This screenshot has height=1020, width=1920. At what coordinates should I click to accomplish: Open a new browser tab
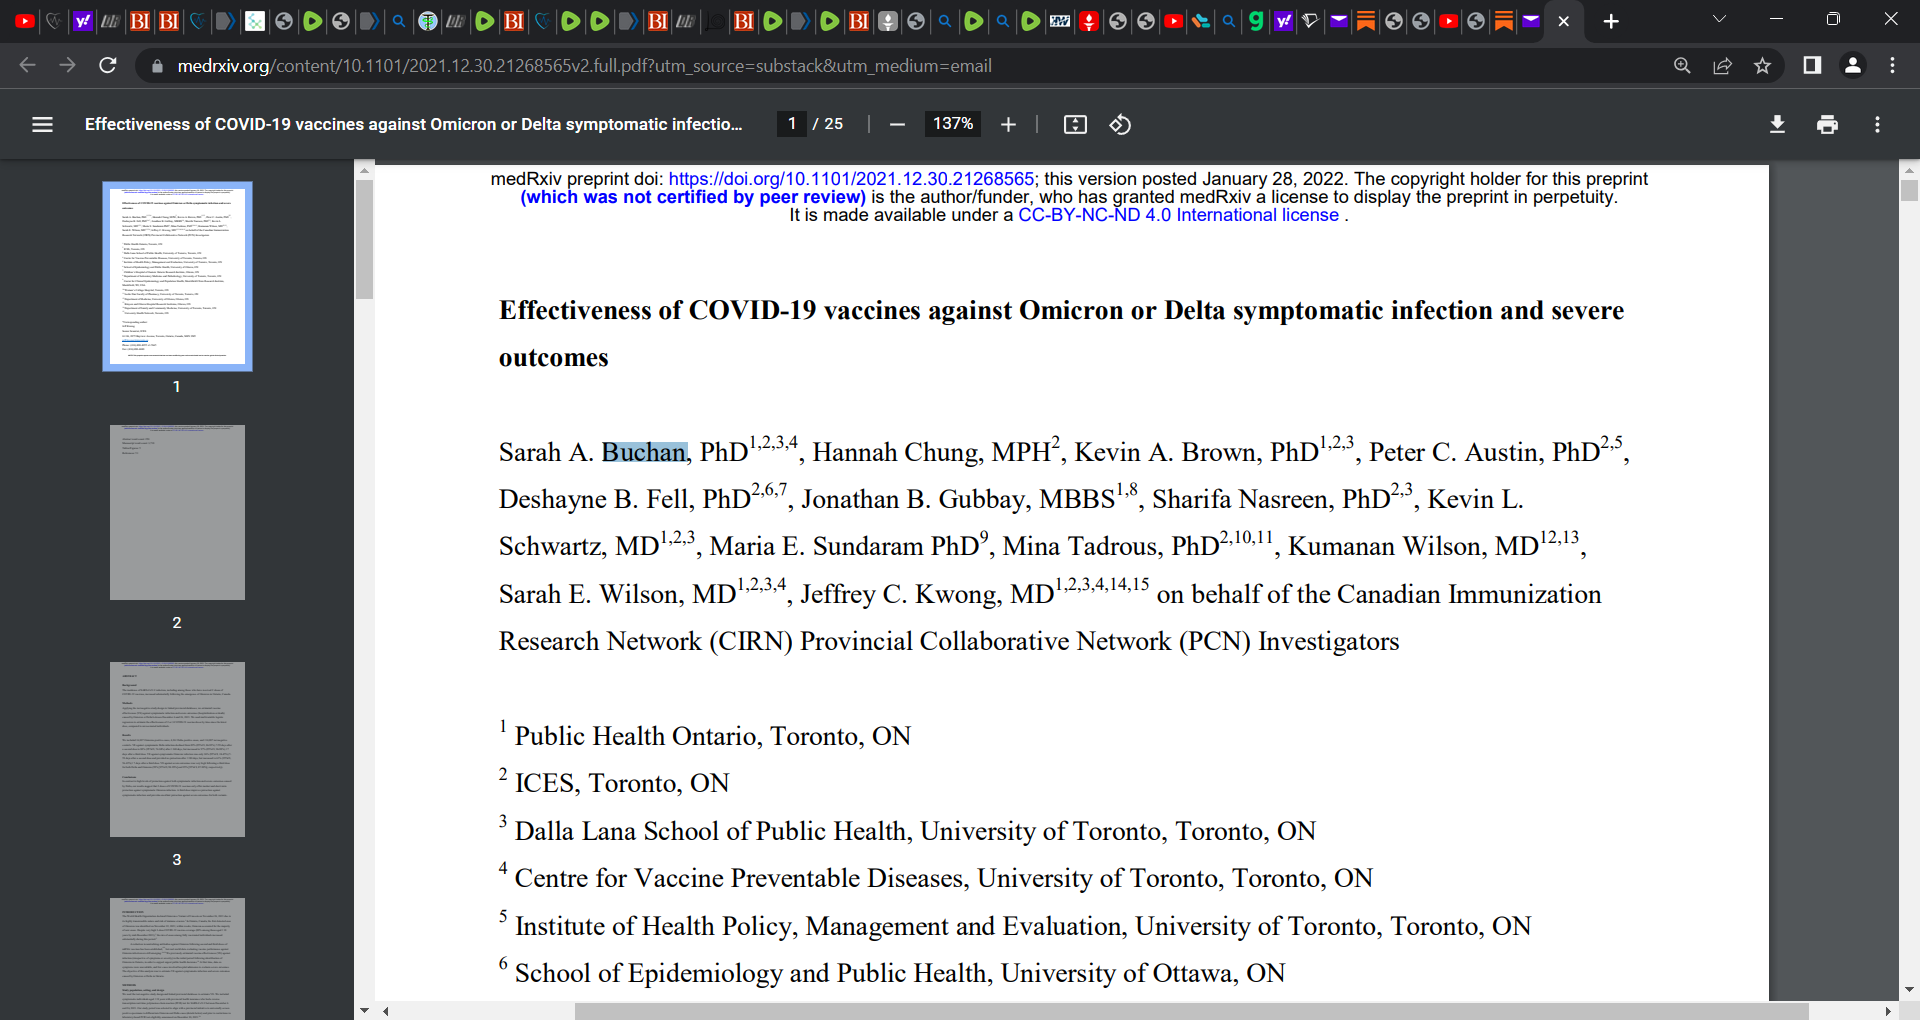click(x=1611, y=21)
